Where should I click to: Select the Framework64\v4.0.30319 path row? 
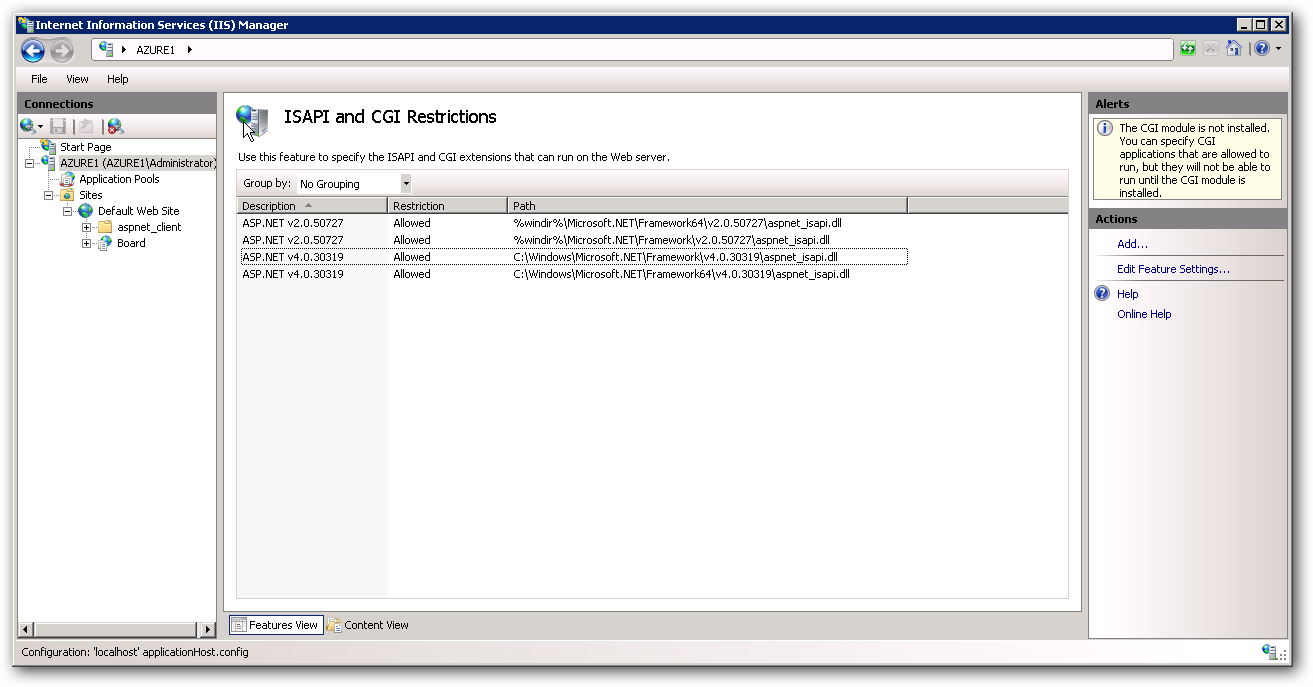[572, 274]
